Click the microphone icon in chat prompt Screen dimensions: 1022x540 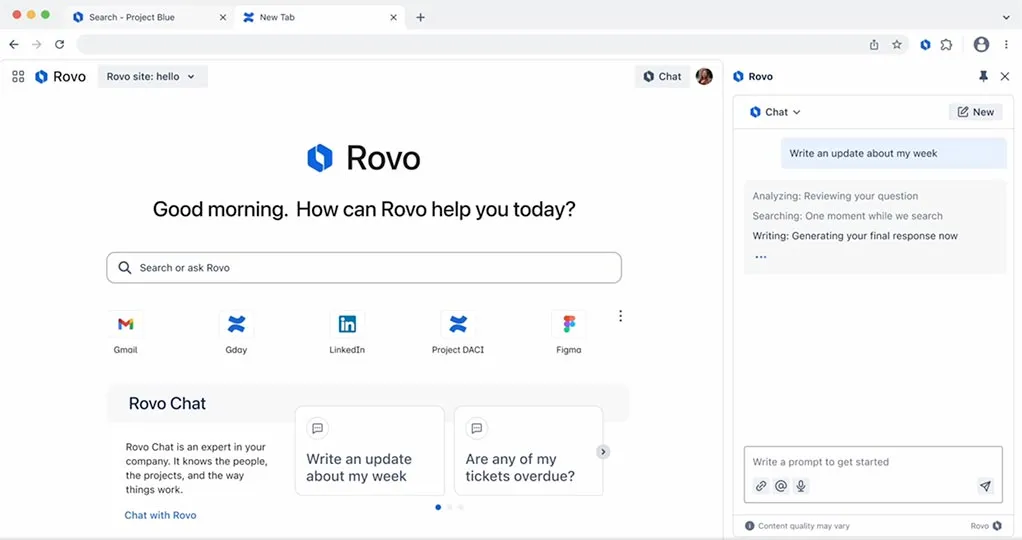(801, 486)
